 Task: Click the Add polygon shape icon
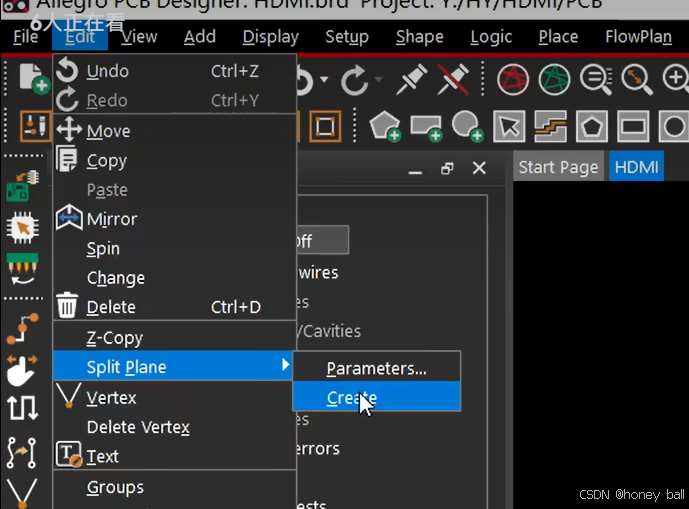385,126
